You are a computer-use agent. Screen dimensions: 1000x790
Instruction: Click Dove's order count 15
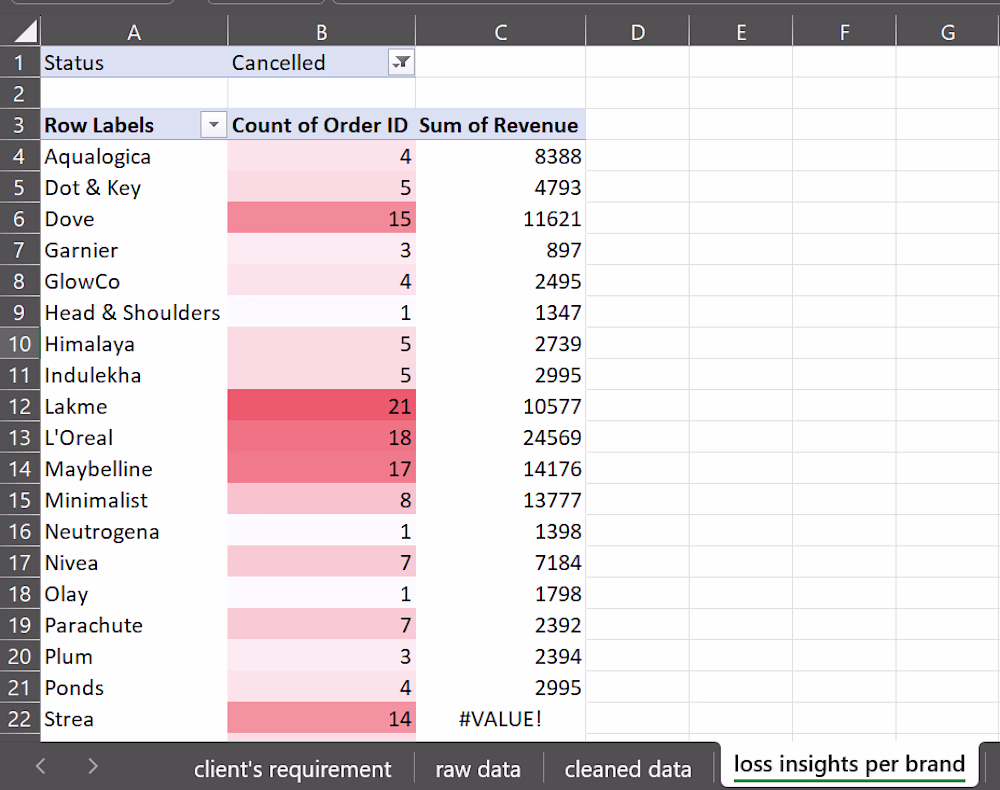[x=321, y=219]
